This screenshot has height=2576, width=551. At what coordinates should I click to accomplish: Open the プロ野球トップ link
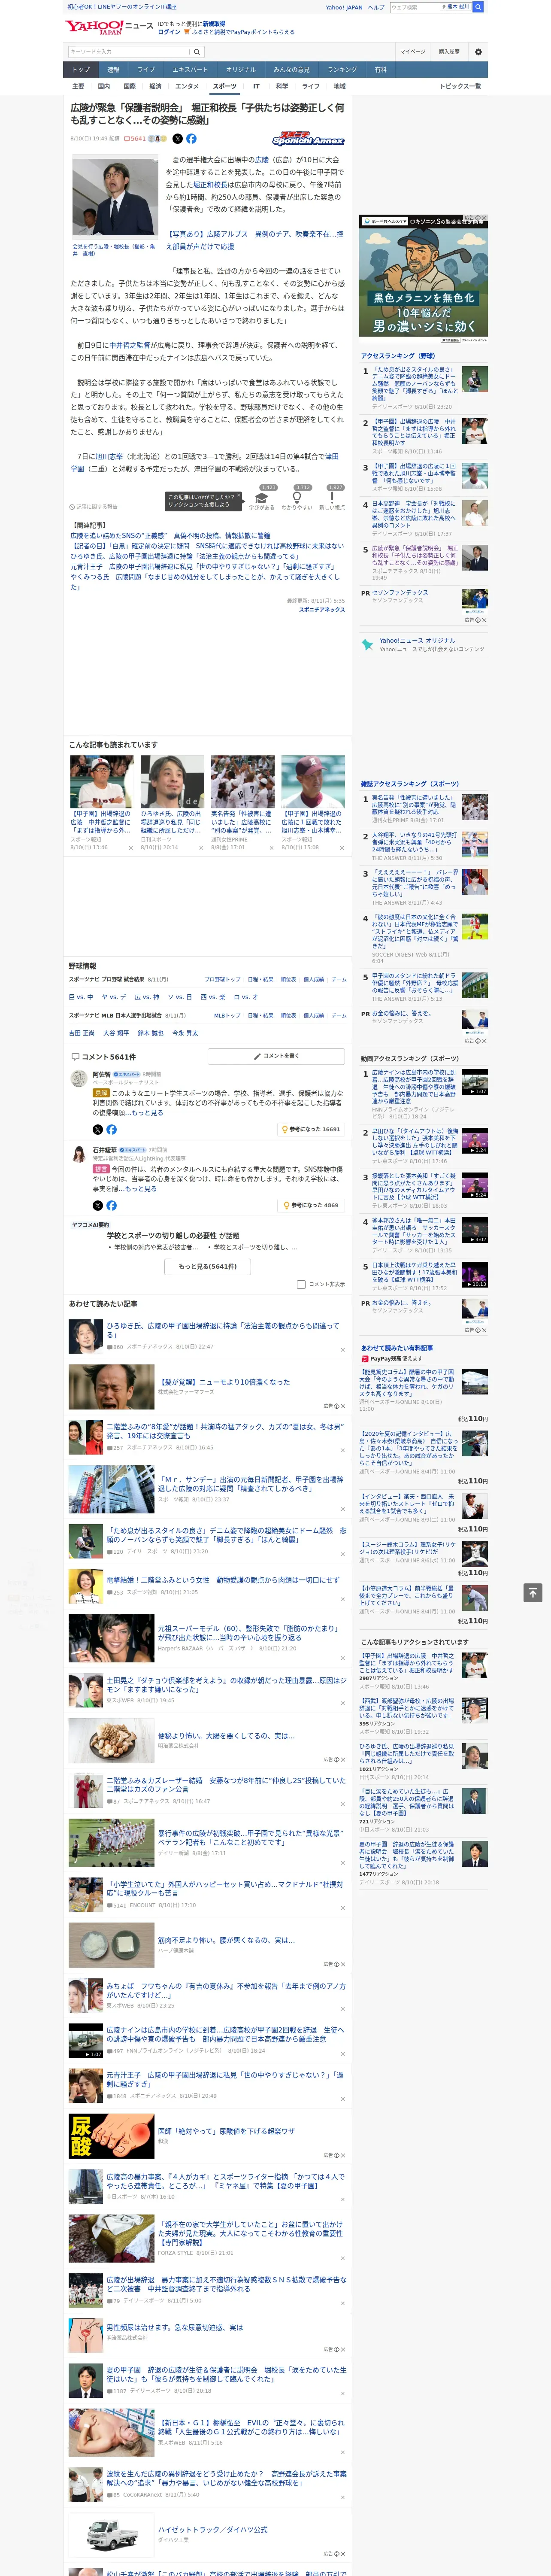(222, 980)
